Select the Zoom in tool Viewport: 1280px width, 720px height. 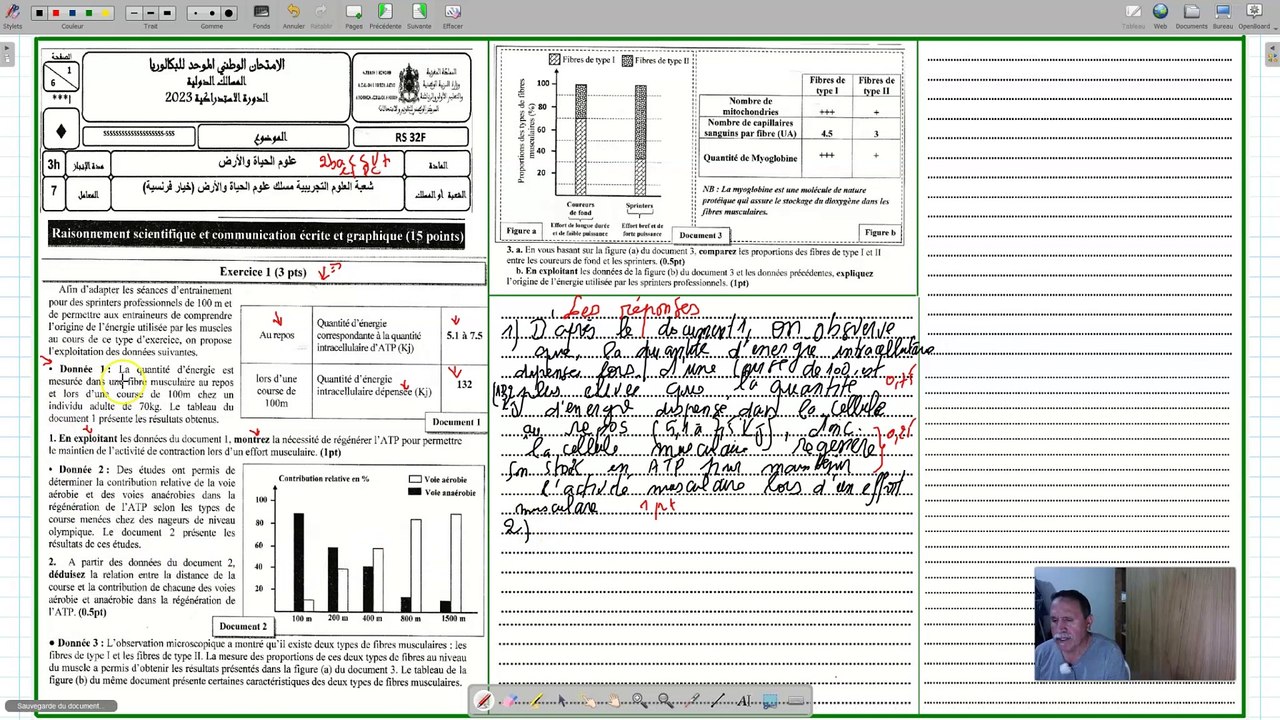pyautogui.click(x=639, y=701)
